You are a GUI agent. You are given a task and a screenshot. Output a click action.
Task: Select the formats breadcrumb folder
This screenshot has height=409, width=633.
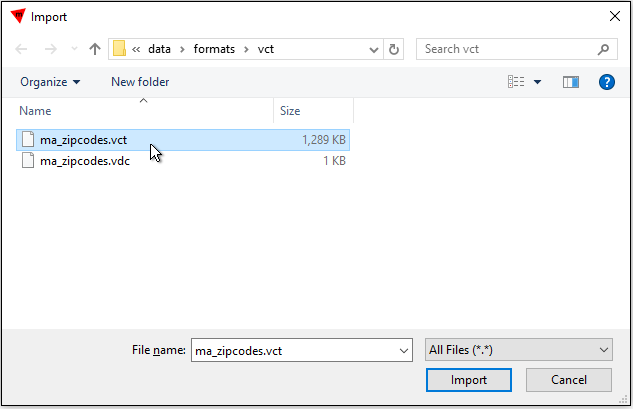tap(215, 49)
